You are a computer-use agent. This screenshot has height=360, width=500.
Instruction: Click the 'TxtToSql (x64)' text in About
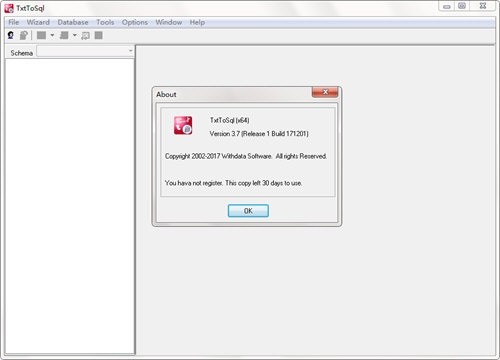click(230, 120)
